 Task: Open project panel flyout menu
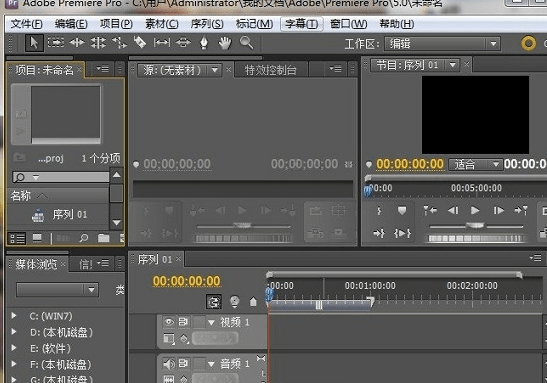tap(103, 69)
